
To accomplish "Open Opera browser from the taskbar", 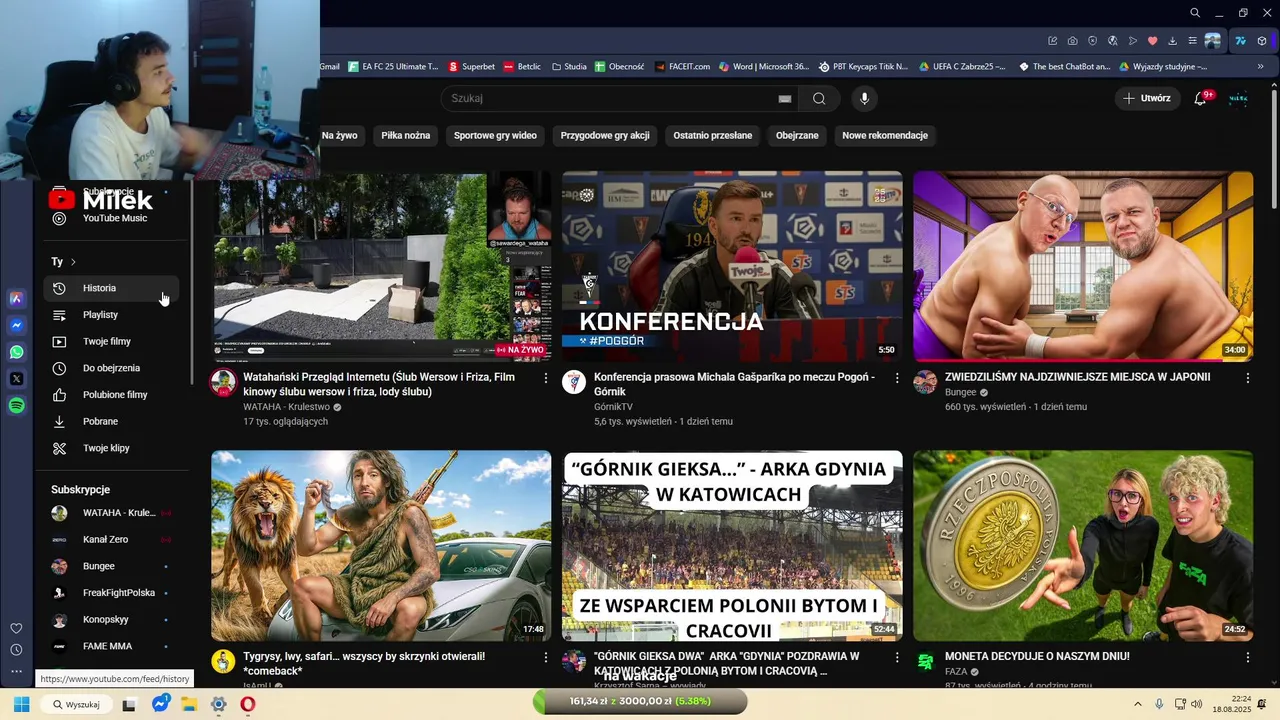I will pos(247,704).
